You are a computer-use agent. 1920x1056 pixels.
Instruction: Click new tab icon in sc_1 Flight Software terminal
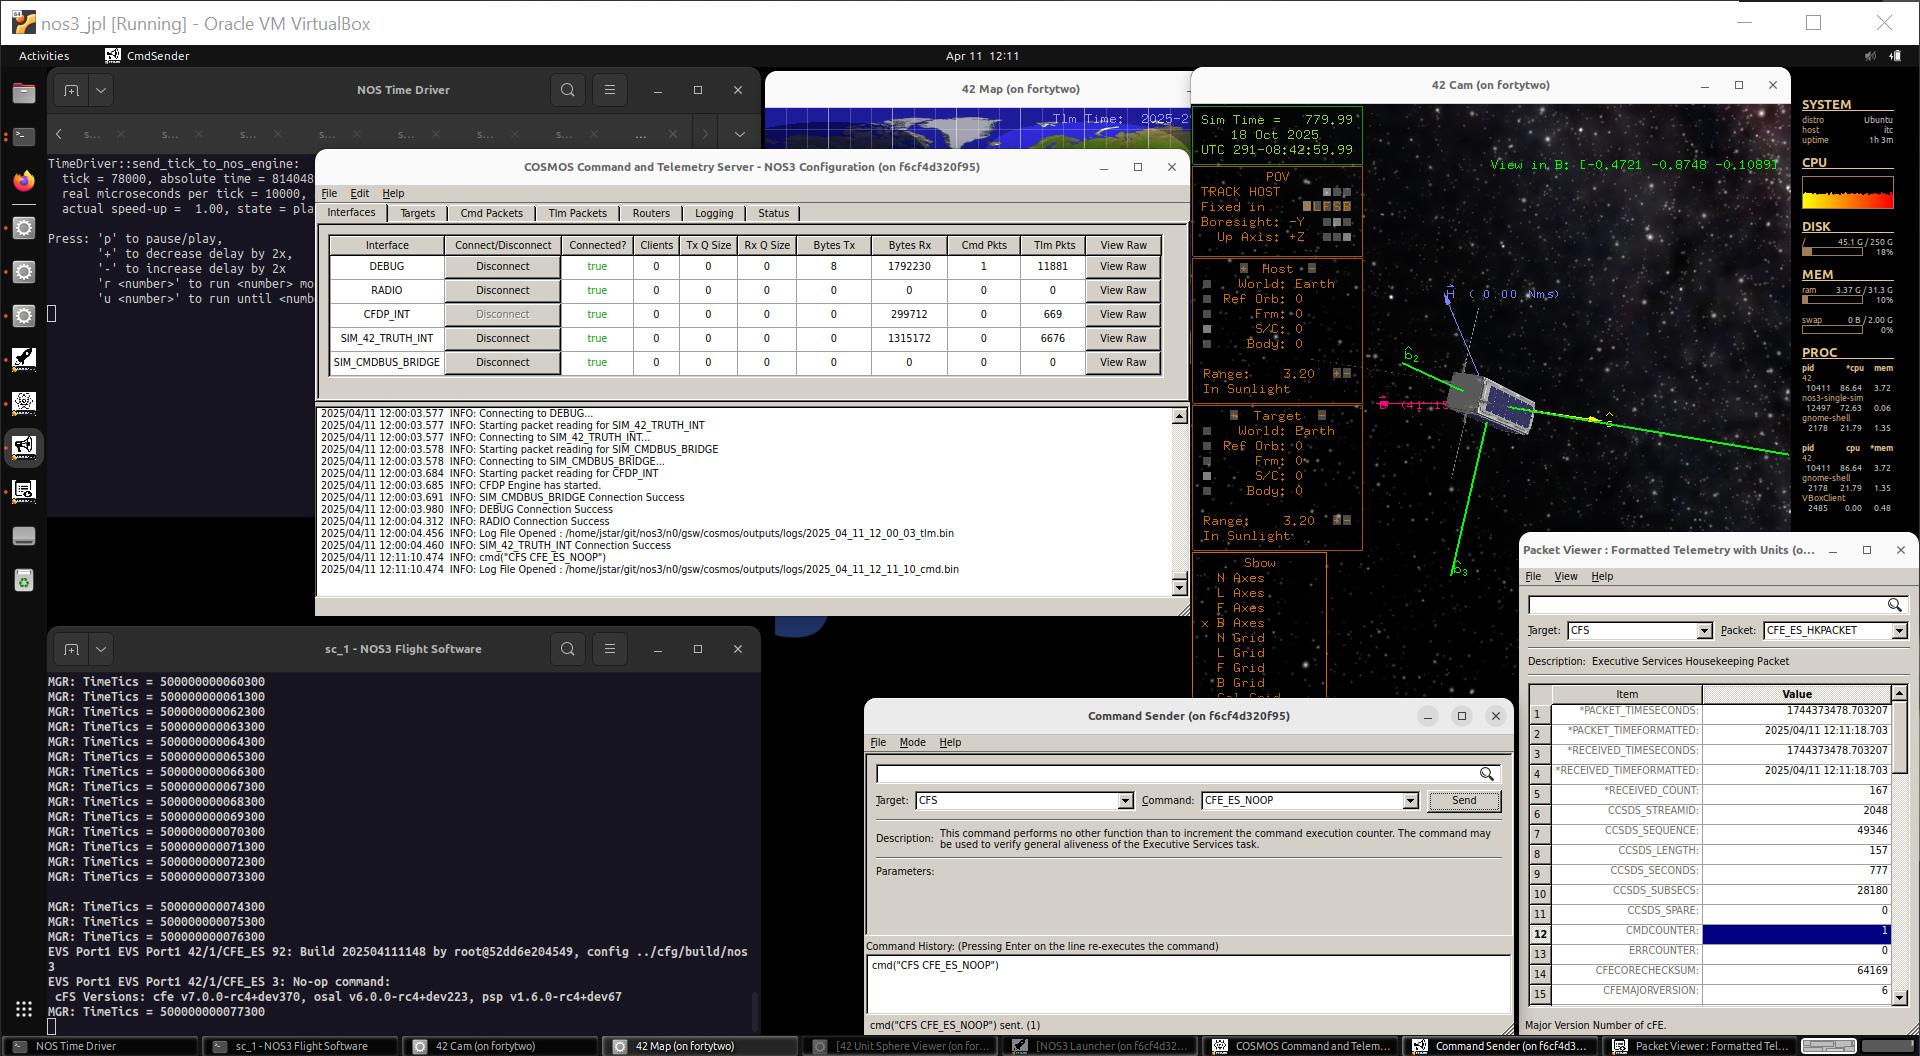71,649
